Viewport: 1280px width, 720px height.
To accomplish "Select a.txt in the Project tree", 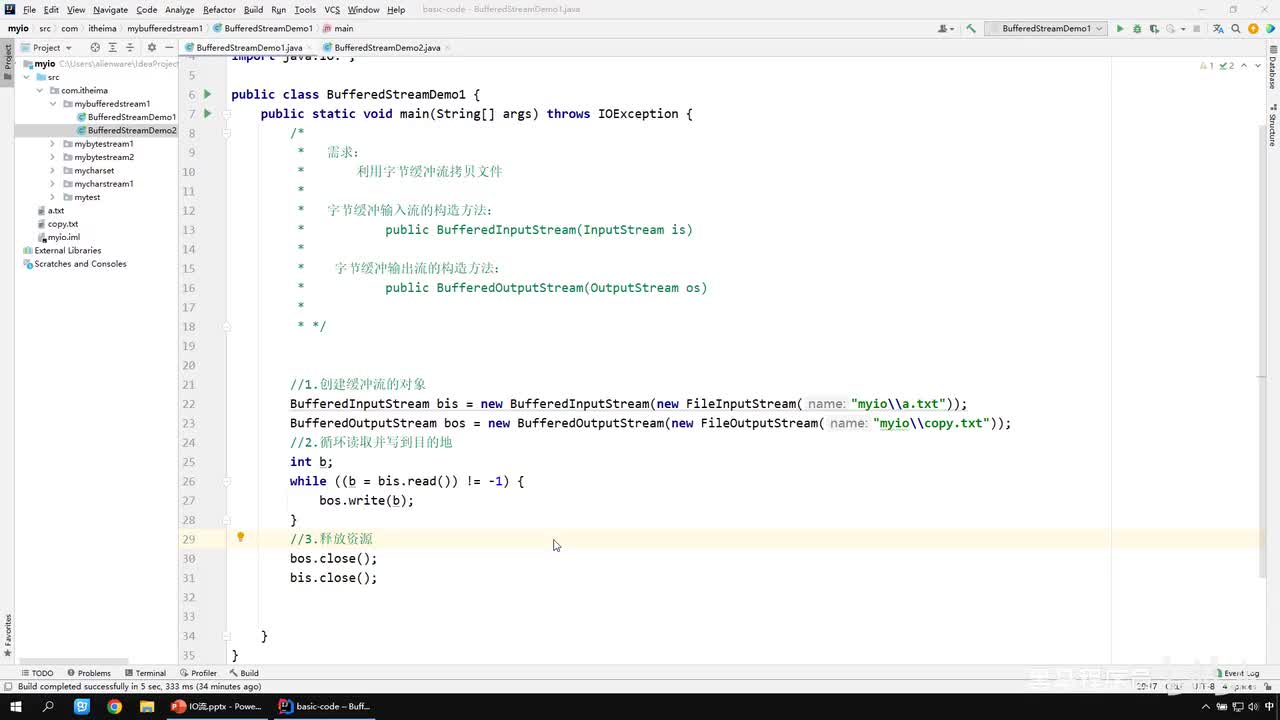I will pyautogui.click(x=55, y=211).
